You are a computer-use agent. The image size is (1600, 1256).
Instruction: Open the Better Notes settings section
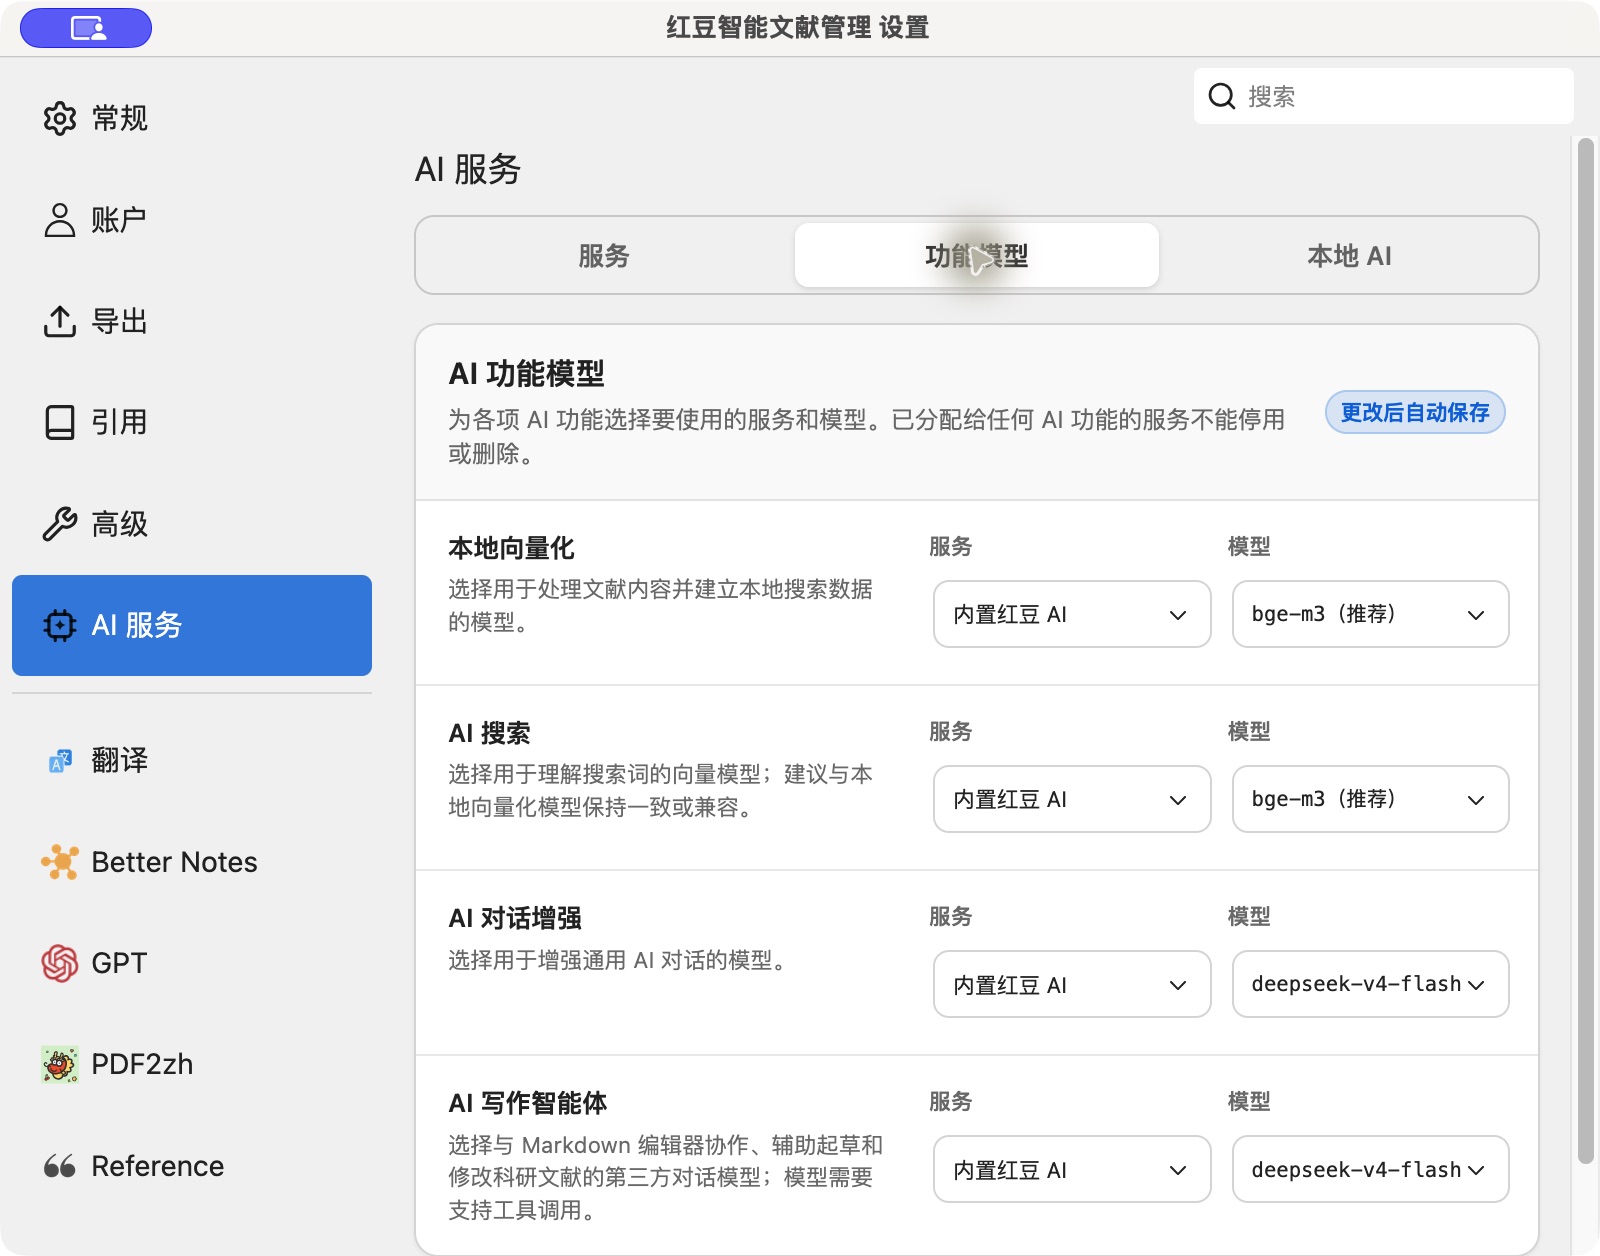[x=192, y=862]
